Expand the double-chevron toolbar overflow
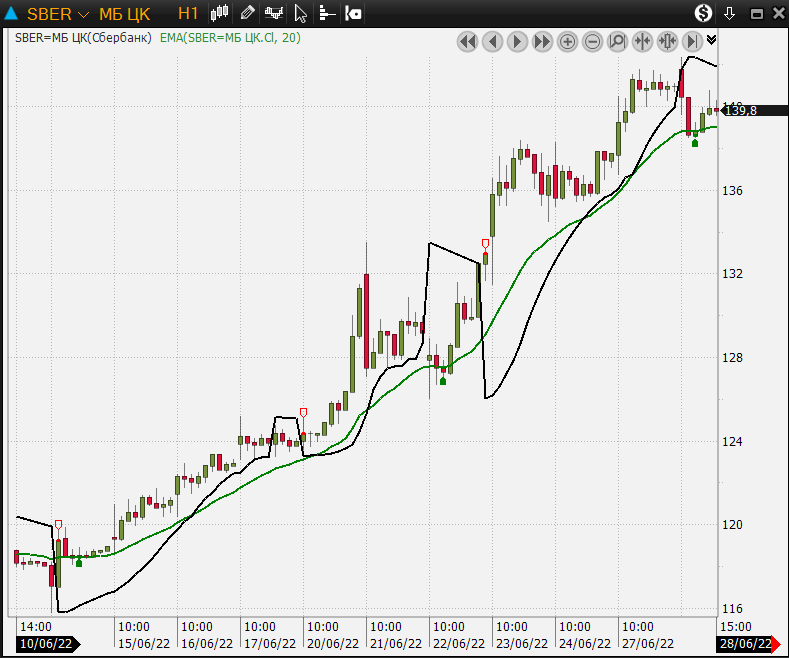The width and height of the screenshot is (789, 658). pyautogui.click(x=711, y=40)
